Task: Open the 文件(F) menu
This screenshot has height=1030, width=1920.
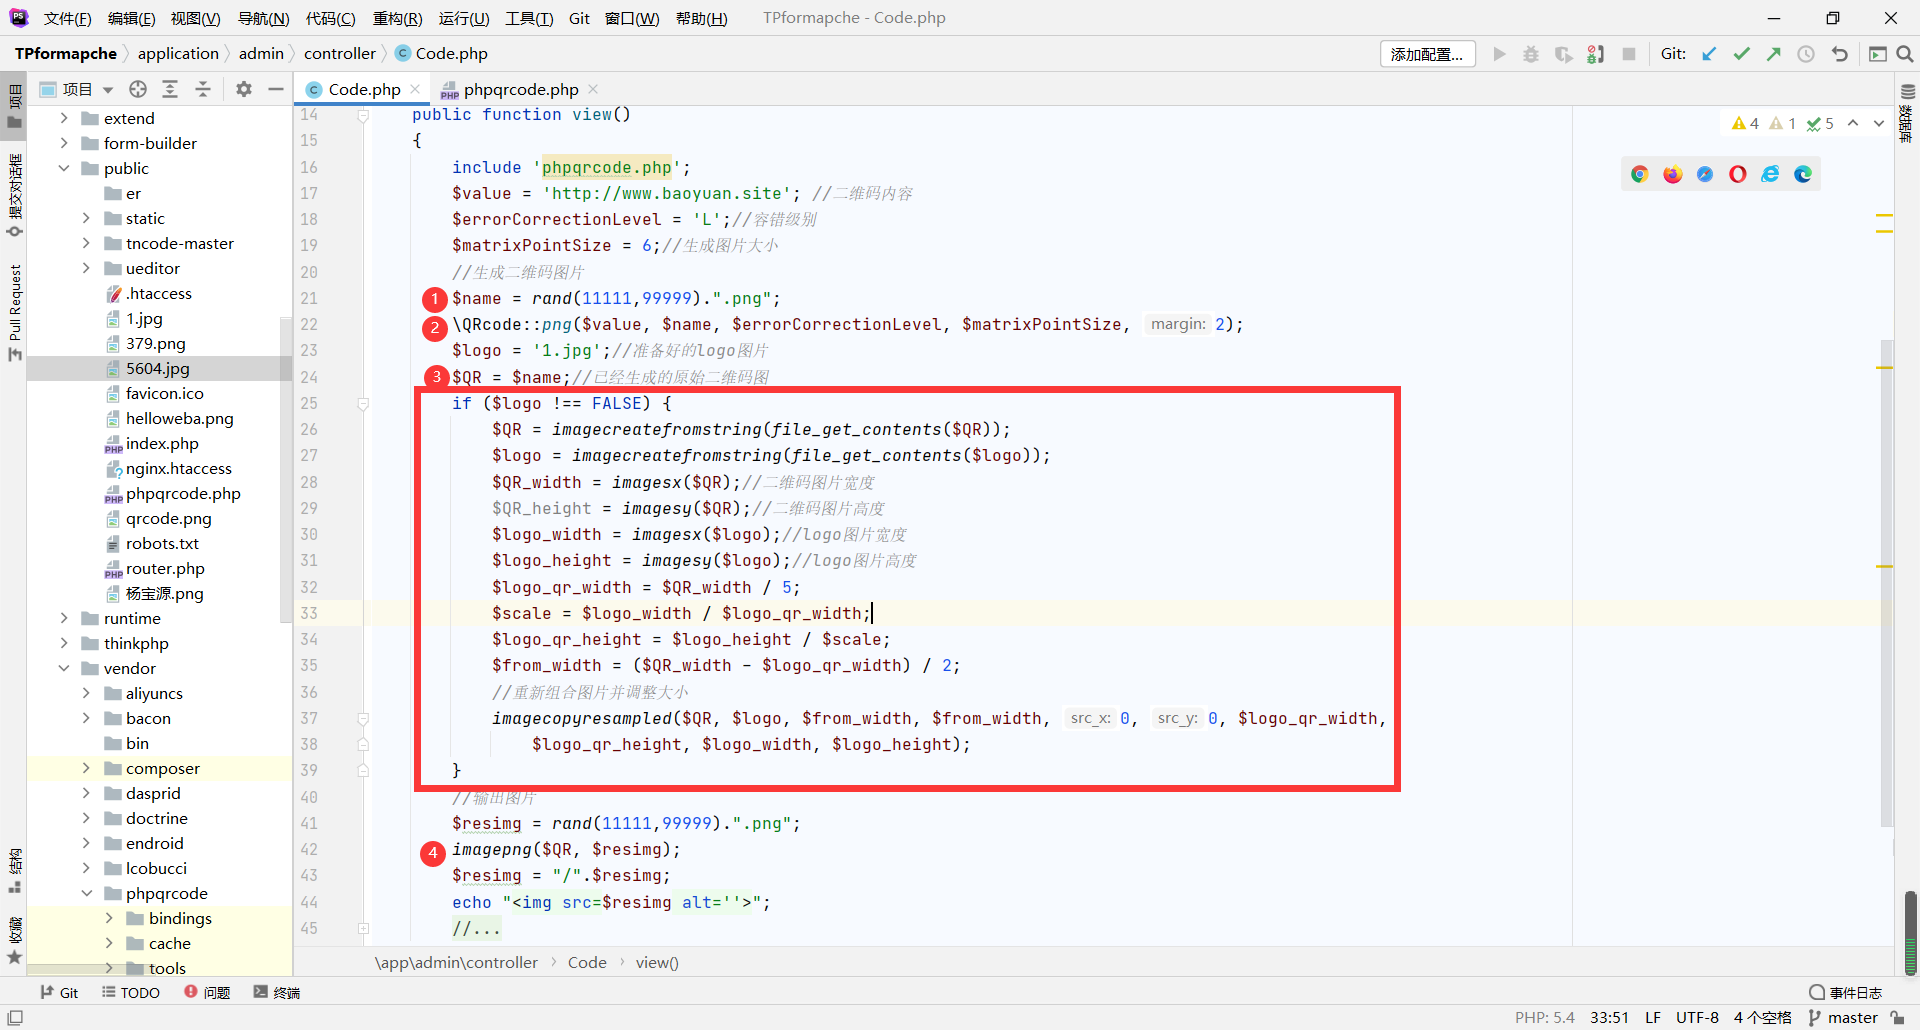Action: point(67,18)
